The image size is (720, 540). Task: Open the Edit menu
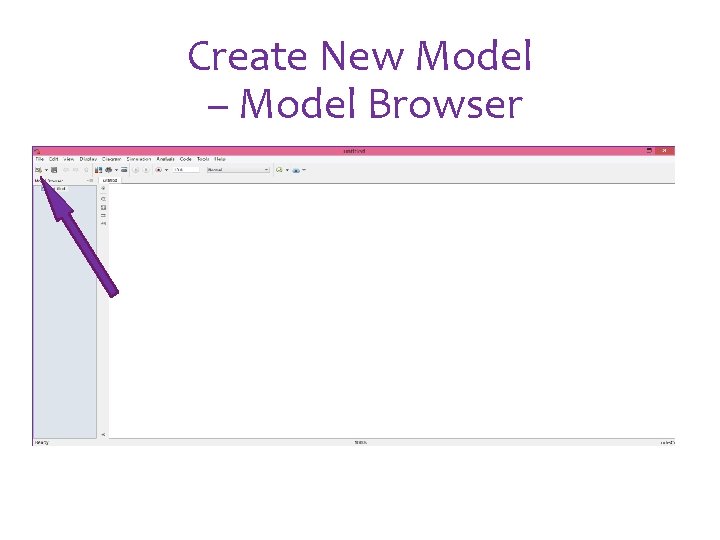tap(54, 159)
